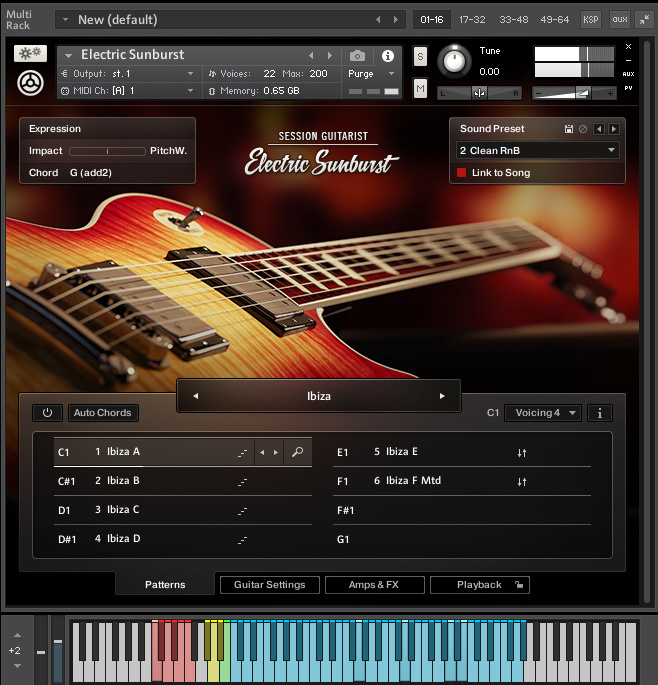Click the rhythm icon on the Ibiza D row
This screenshot has width=658, height=685.
pos(242,540)
